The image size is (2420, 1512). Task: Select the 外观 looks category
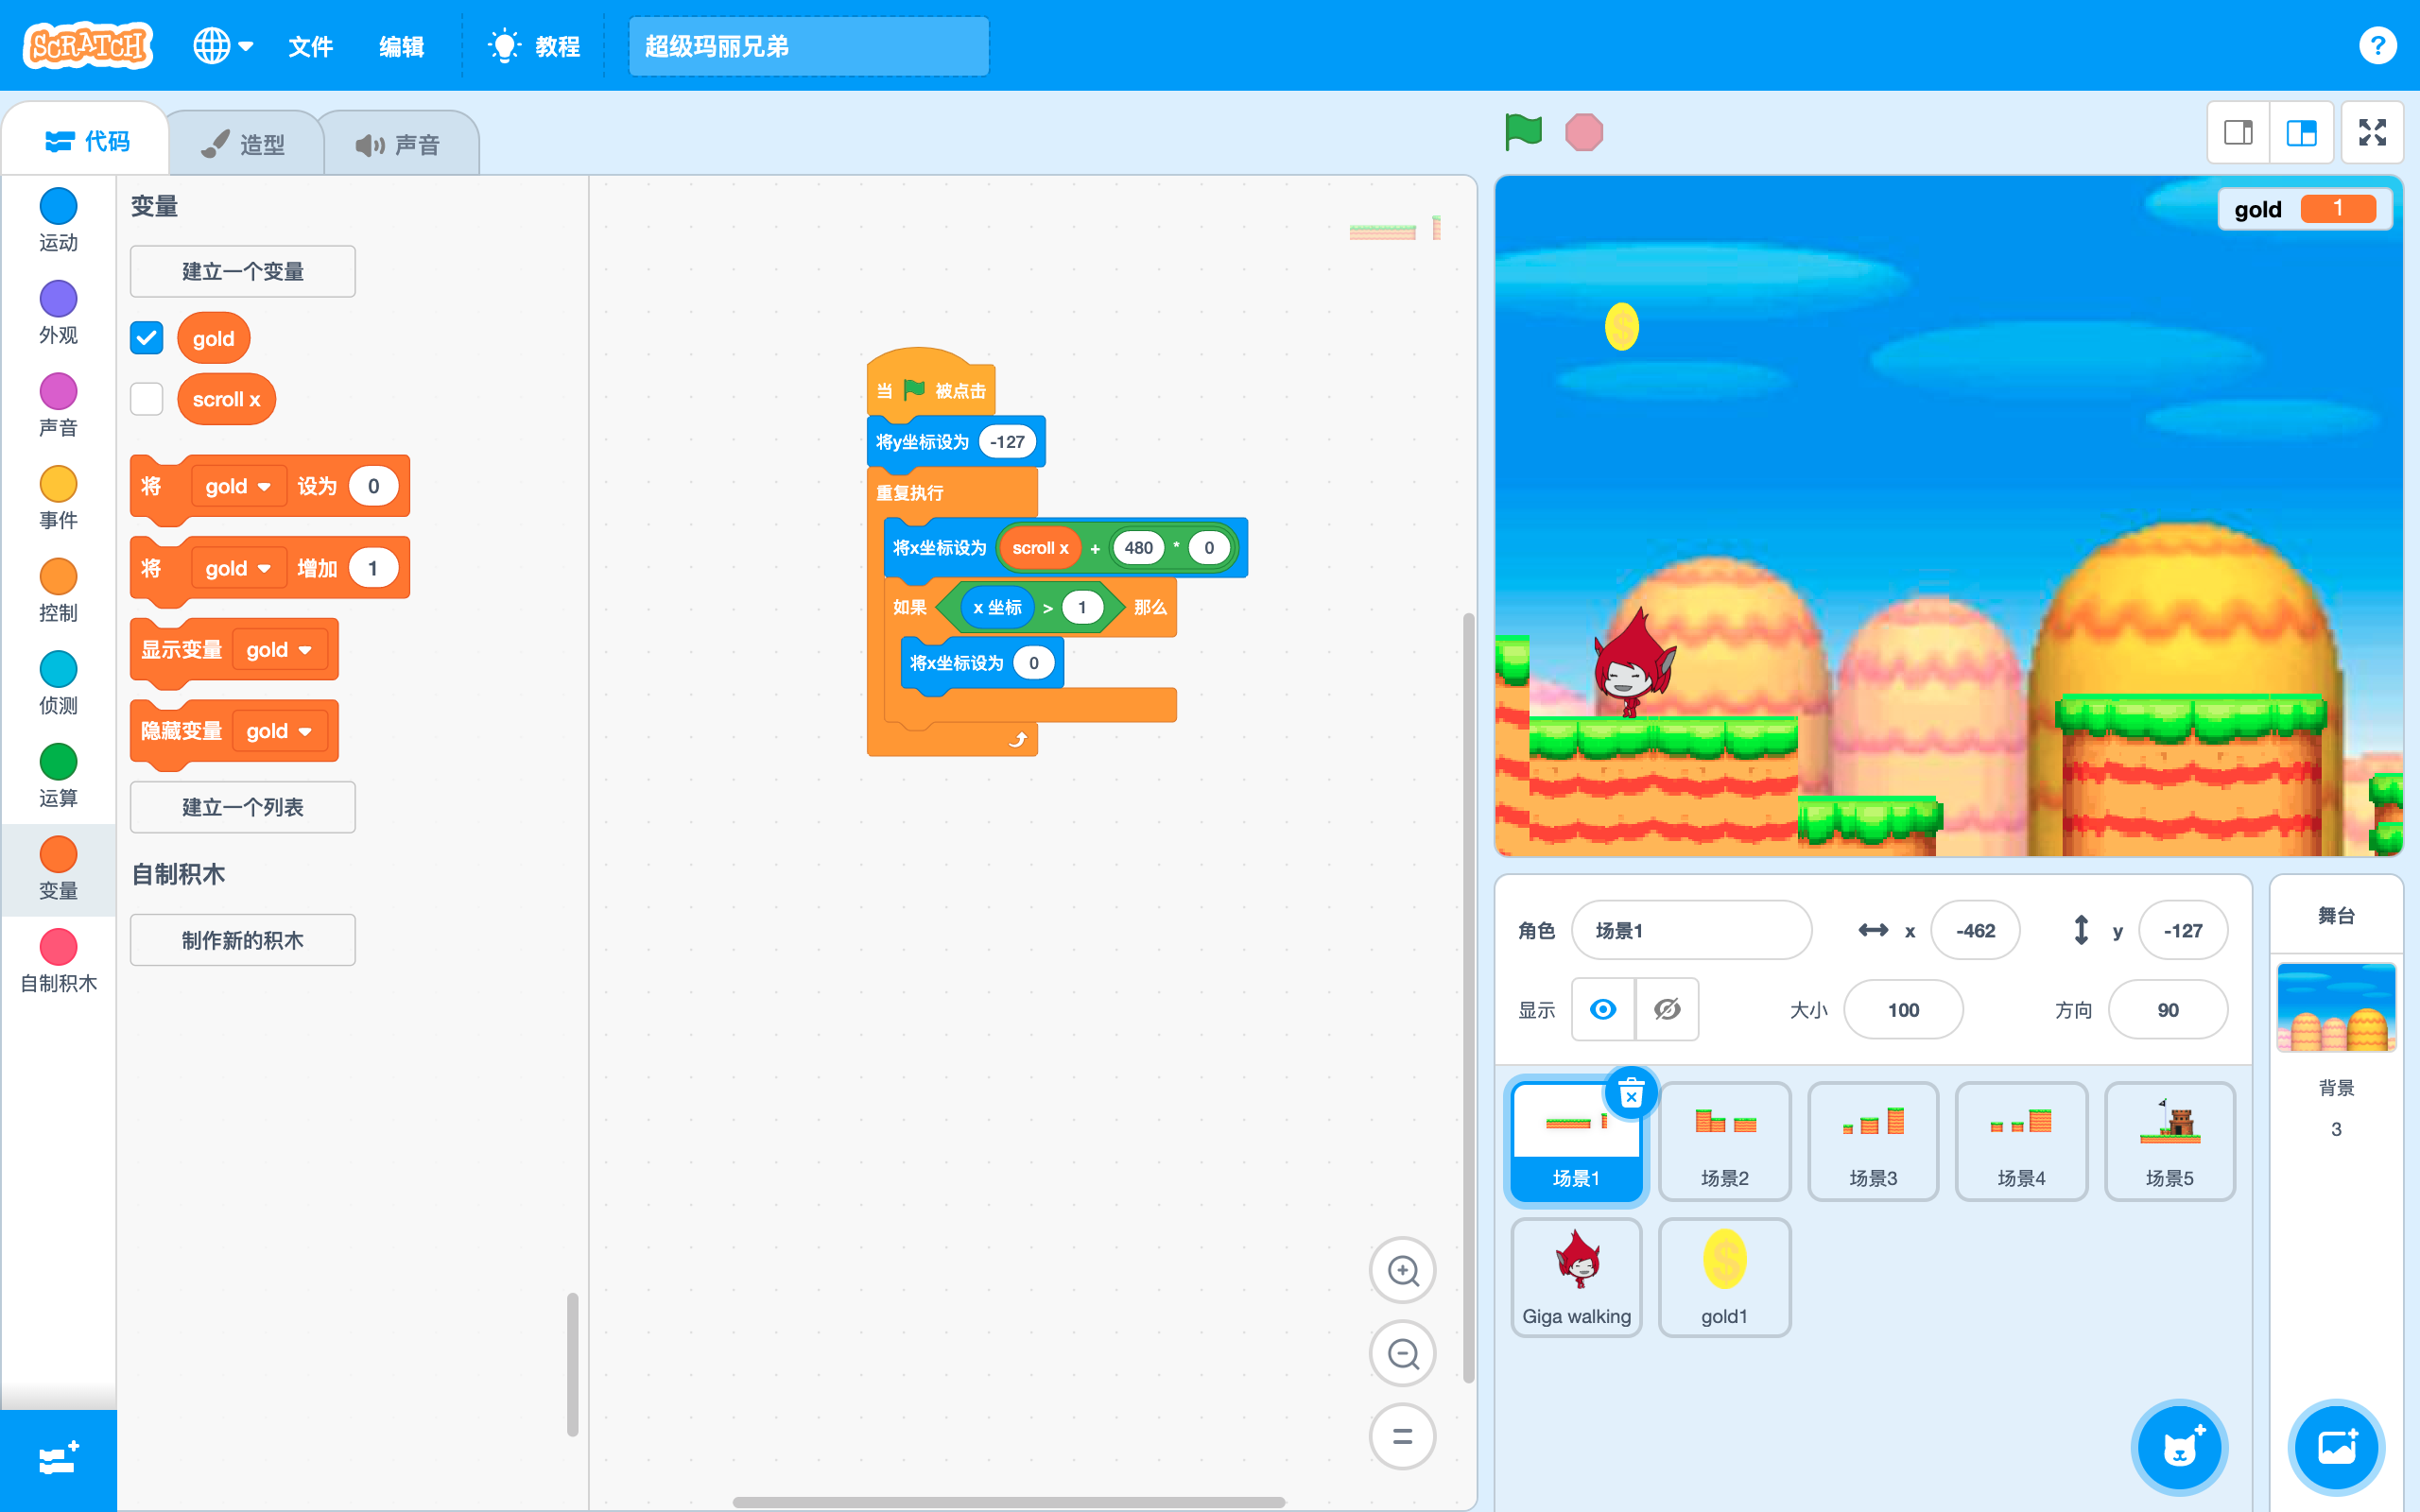click(x=58, y=312)
